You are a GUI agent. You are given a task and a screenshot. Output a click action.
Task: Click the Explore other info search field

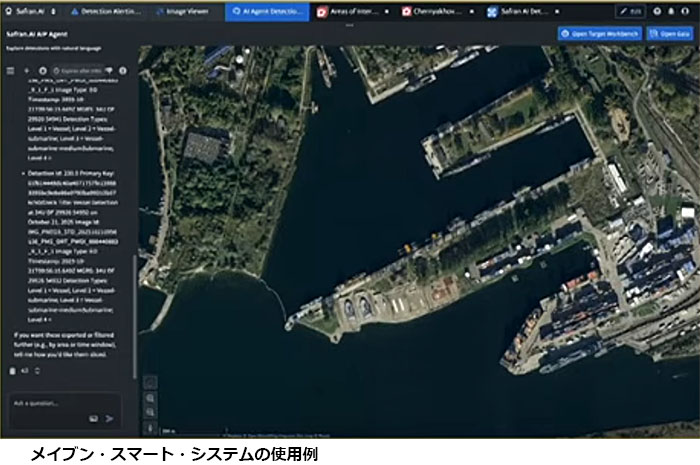pos(78,71)
